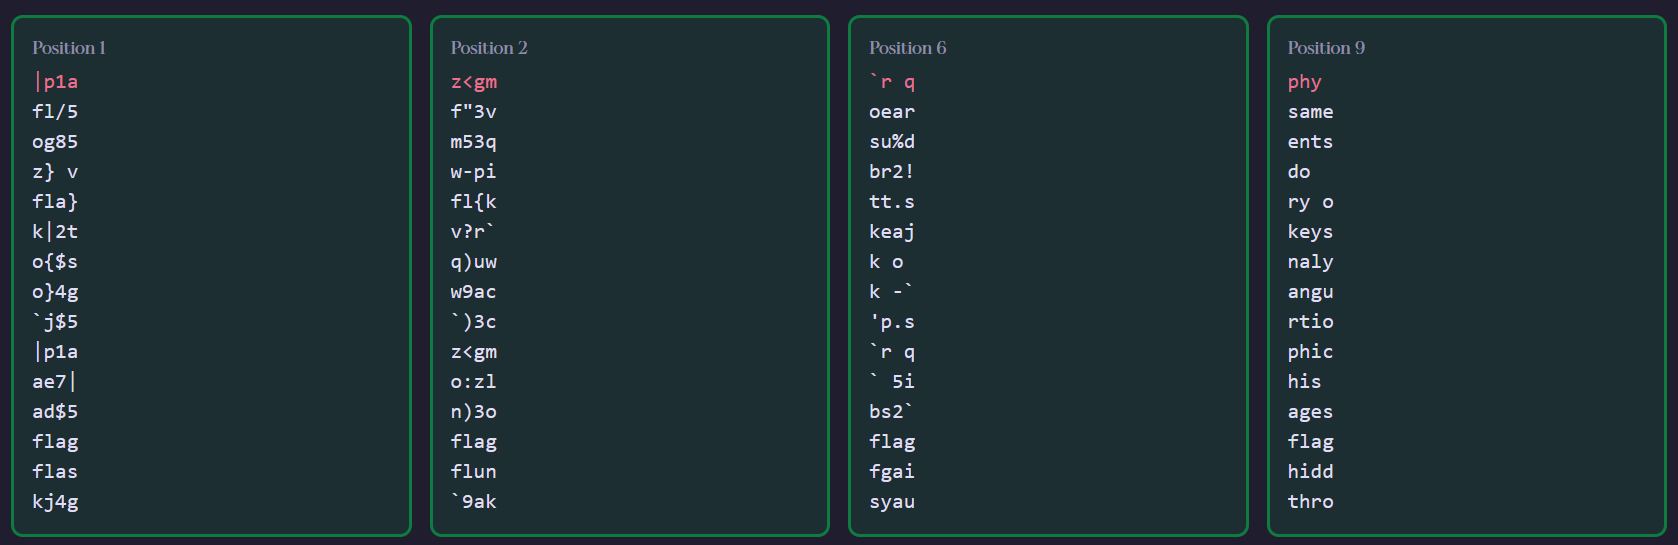Screen dimensions: 1678x545
Task: Select "oear" in the Position 6 list
Action: (x=891, y=112)
